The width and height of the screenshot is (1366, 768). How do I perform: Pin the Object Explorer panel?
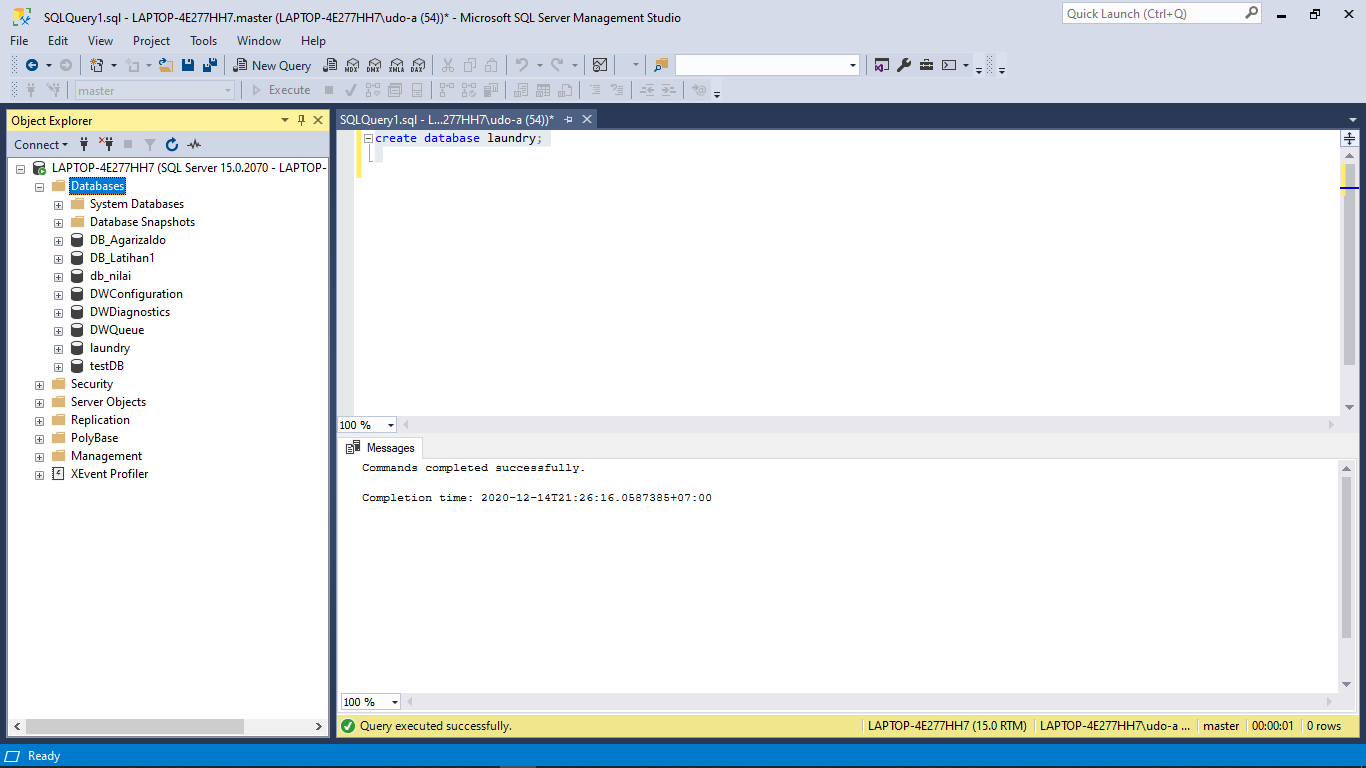click(x=301, y=120)
